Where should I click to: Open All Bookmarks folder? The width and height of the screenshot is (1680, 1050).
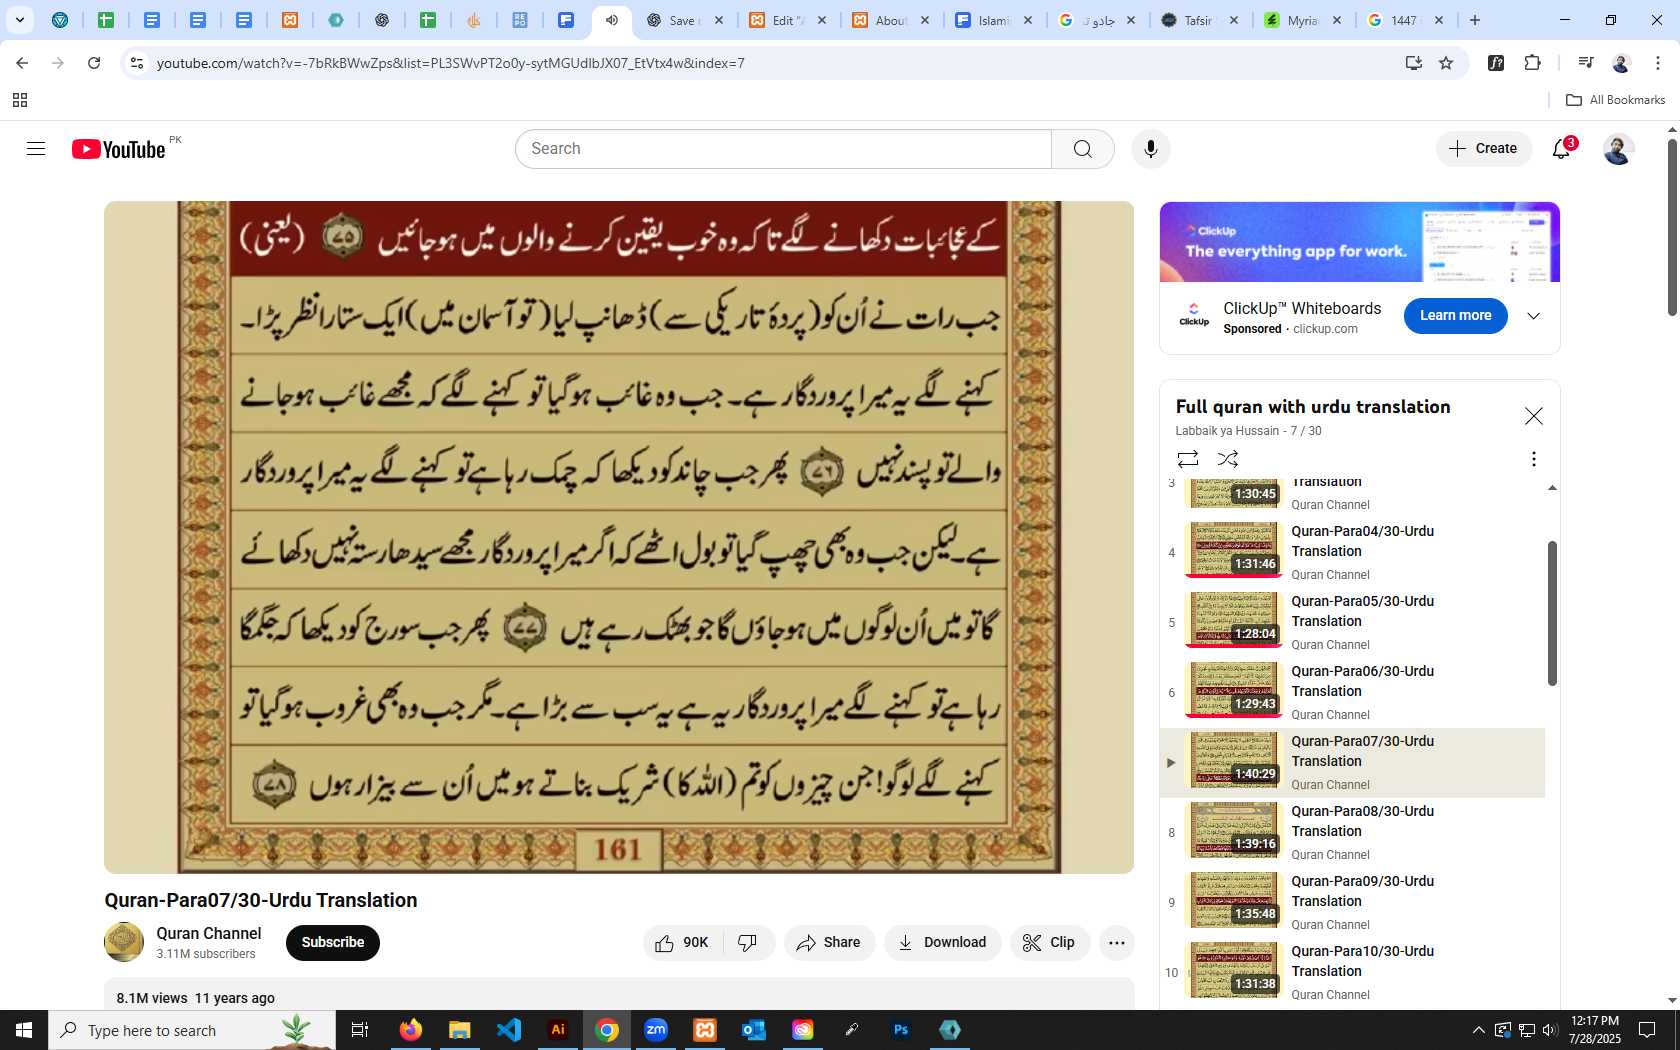tap(1615, 100)
